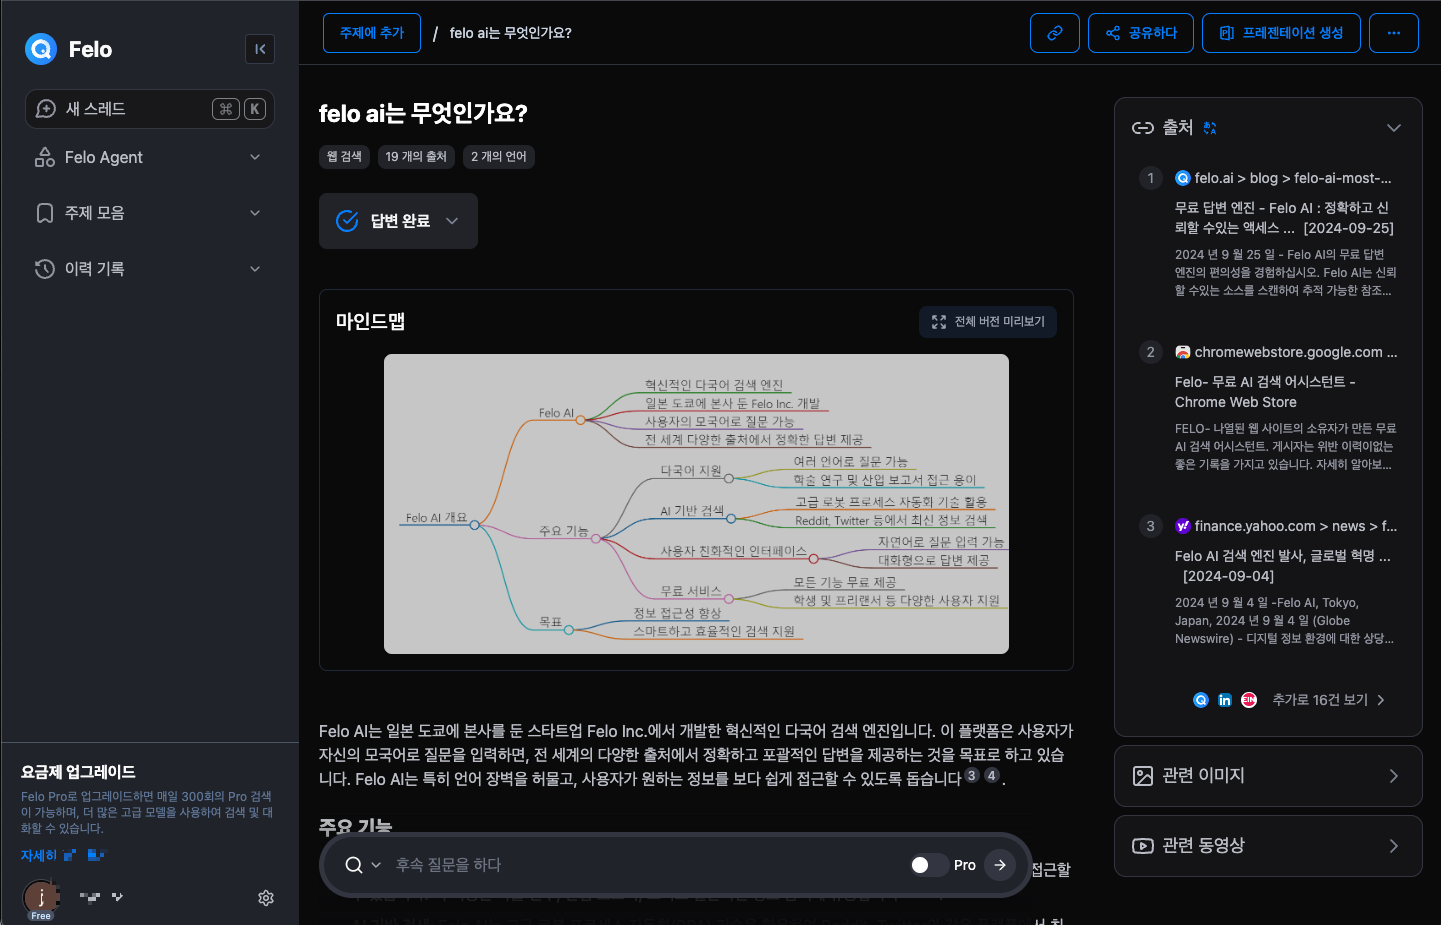Expand the 이력 기록 section chevron
This screenshot has width=1441, height=925.
tap(255, 269)
